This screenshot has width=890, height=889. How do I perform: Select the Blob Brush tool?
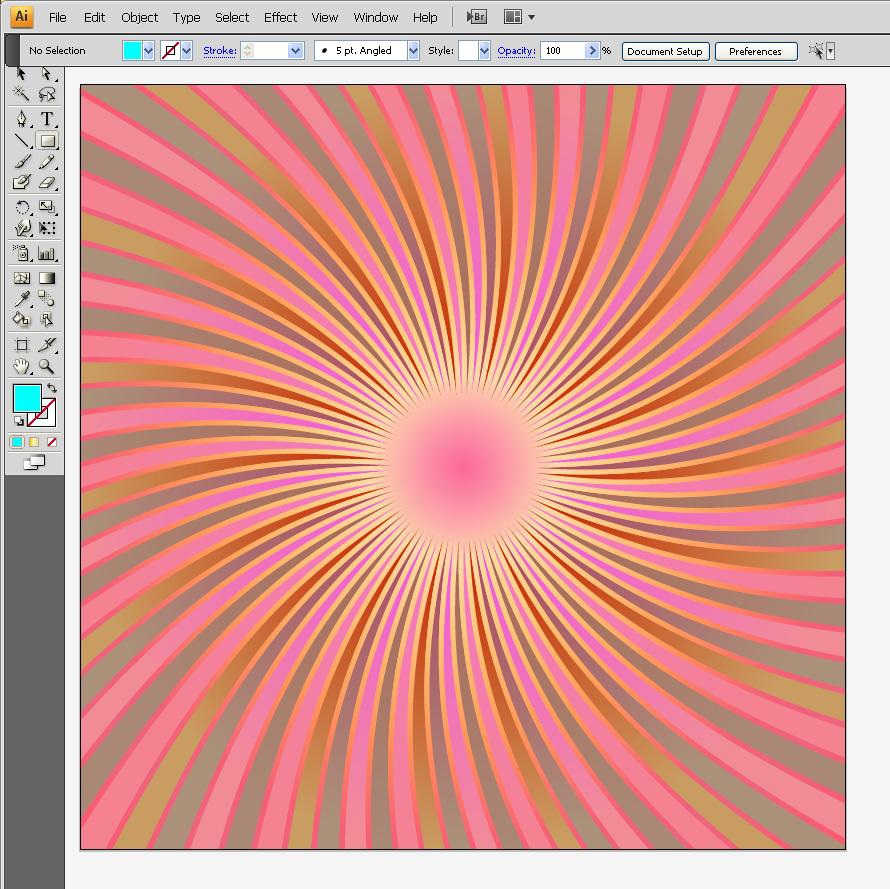pos(21,182)
